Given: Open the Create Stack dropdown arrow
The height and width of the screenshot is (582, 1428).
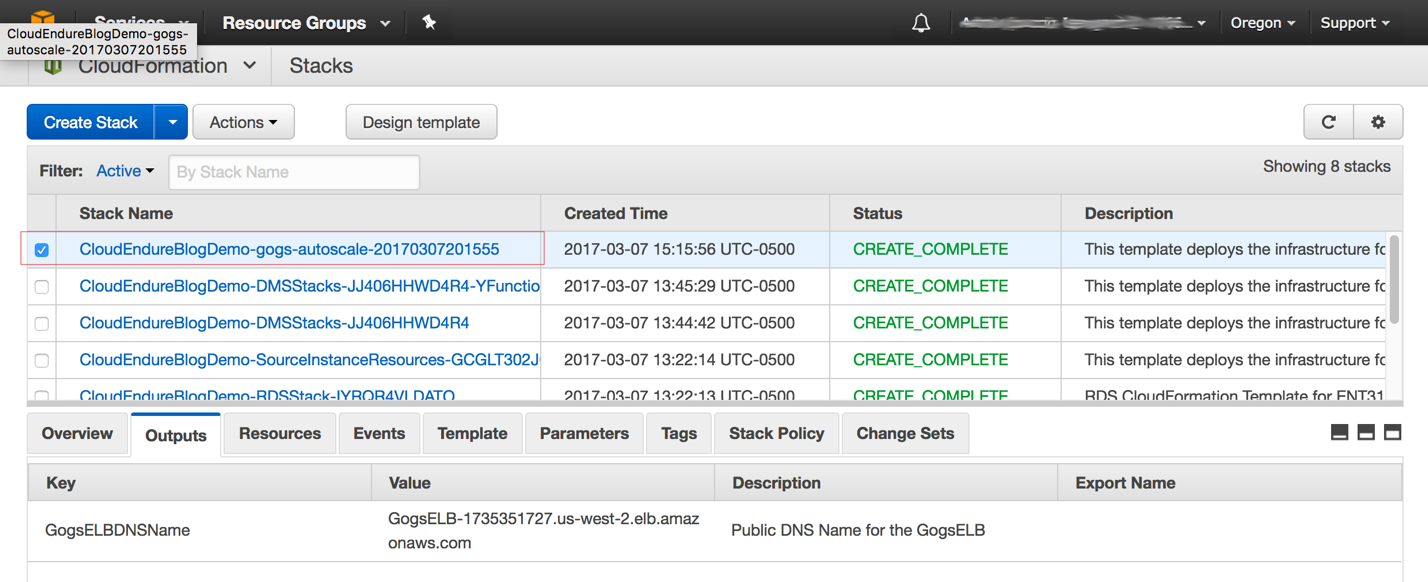Looking at the screenshot, I should point(172,122).
